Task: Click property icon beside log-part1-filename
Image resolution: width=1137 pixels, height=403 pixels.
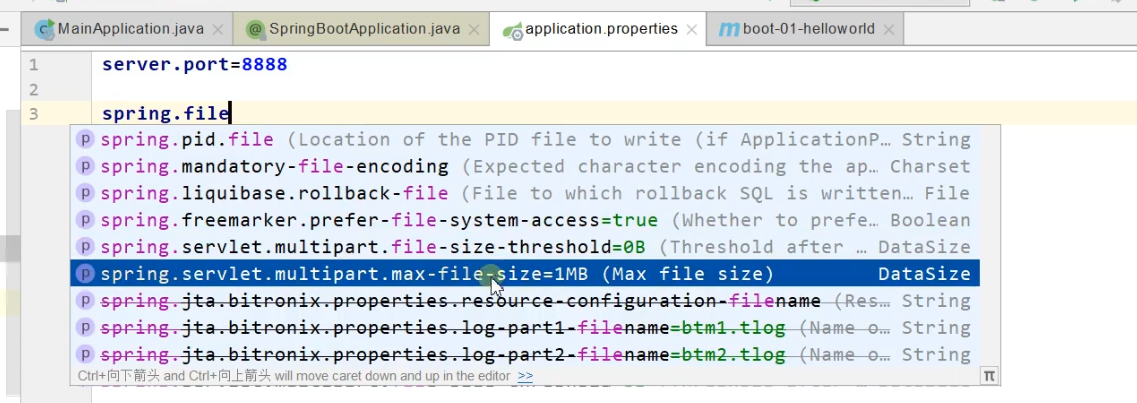Action: click(86, 327)
